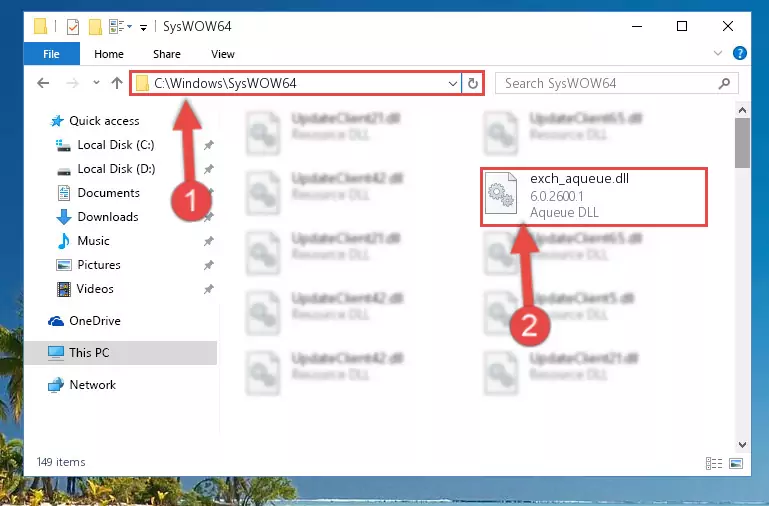
Task: Select OneDrive in navigation pane
Action: click(95, 321)
